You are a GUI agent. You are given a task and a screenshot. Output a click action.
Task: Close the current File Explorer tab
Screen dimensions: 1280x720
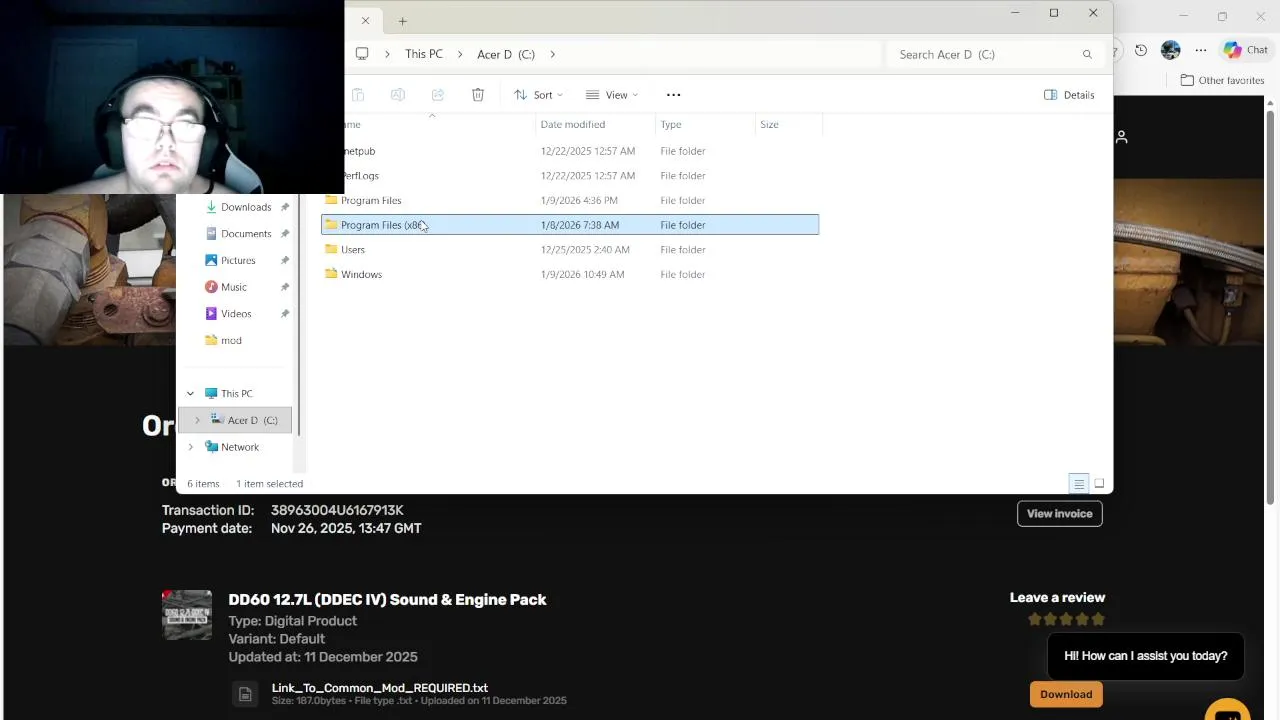pyautogui.click(x=365, y=20)
